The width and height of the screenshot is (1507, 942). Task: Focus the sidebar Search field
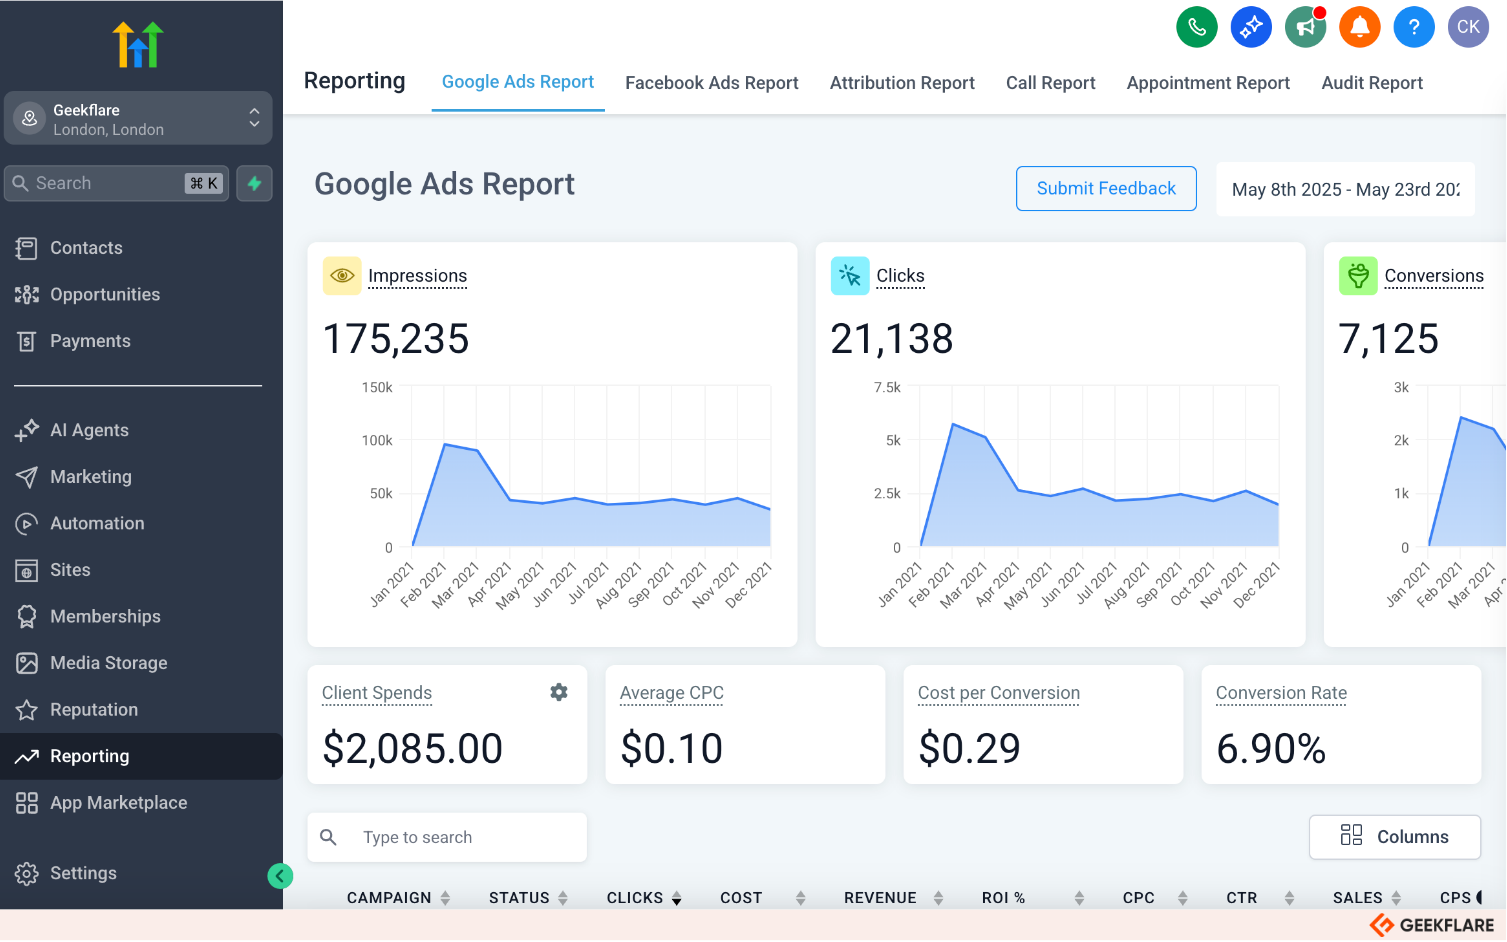[117, 183]
